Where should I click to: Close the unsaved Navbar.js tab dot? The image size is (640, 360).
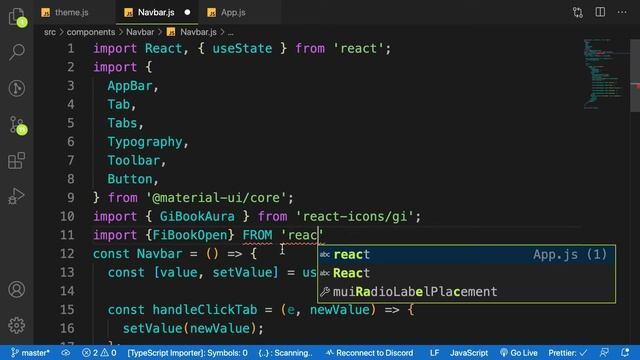(x=187, y=12)
